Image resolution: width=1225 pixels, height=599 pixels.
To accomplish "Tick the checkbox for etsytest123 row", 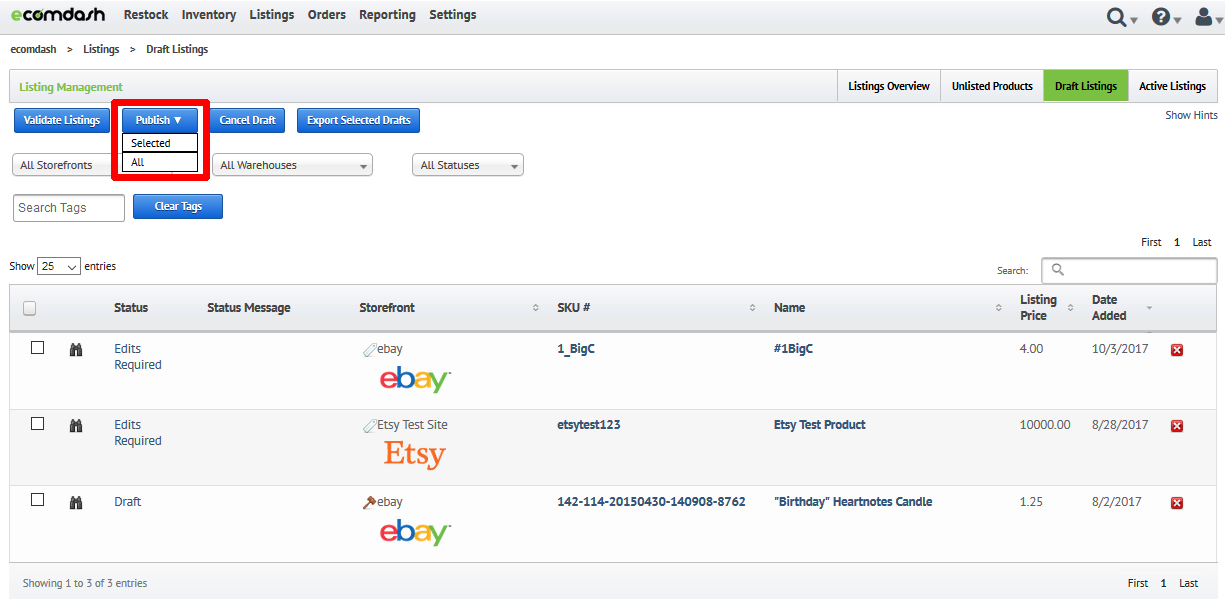I will pyautogui.click(x=37, y=424).
